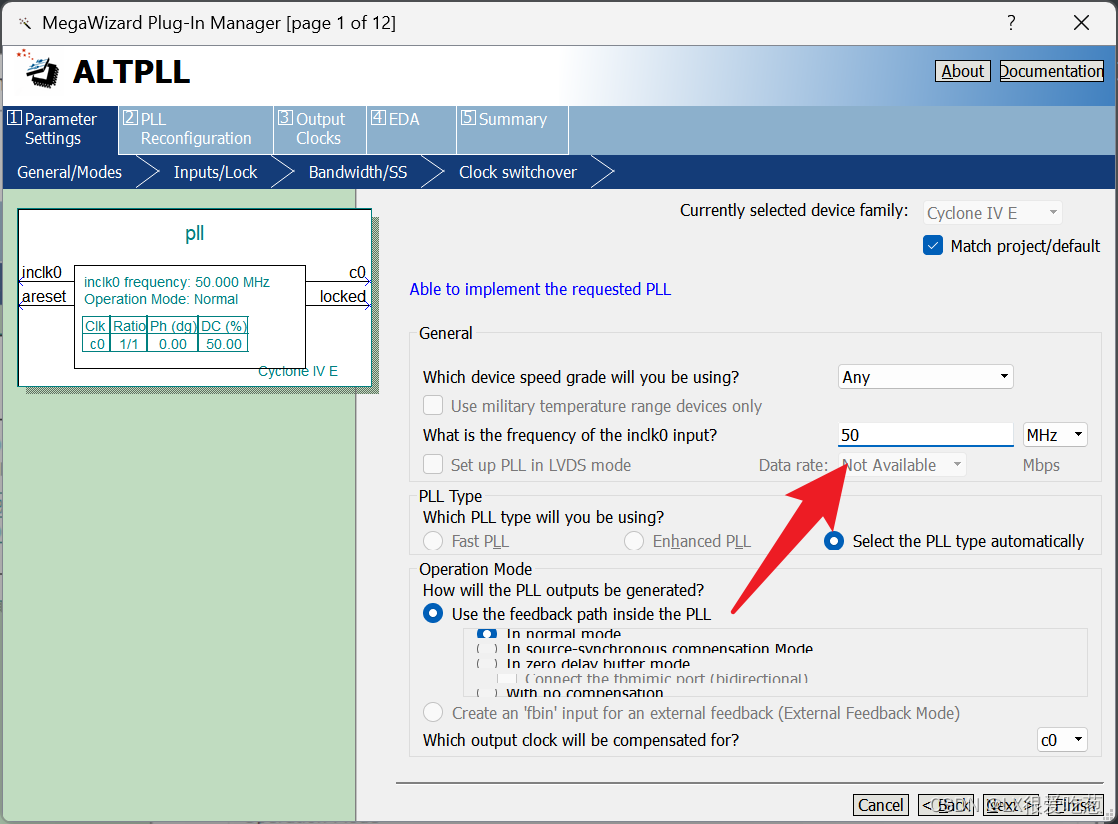The height and width of the screenshot is (824, 1118).
Task: Toggle Match project/default checkbox
Action: pos(933,246)
